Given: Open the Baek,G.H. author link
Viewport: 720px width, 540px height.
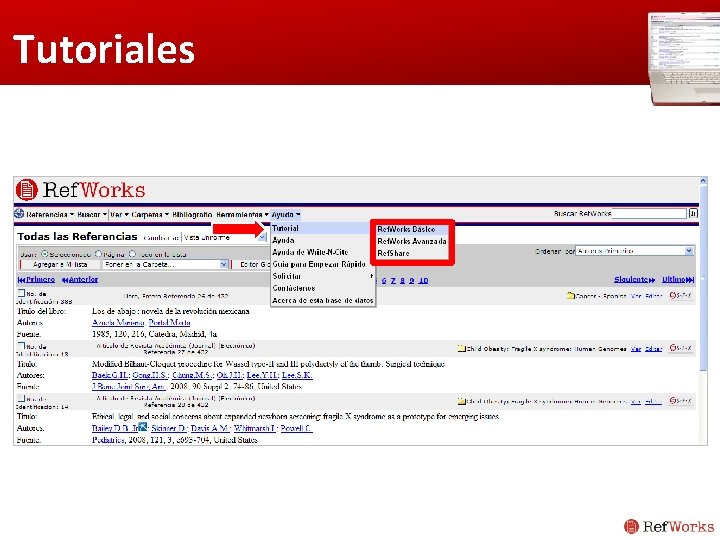Looking at the screenshot, I should pos(110,375).
